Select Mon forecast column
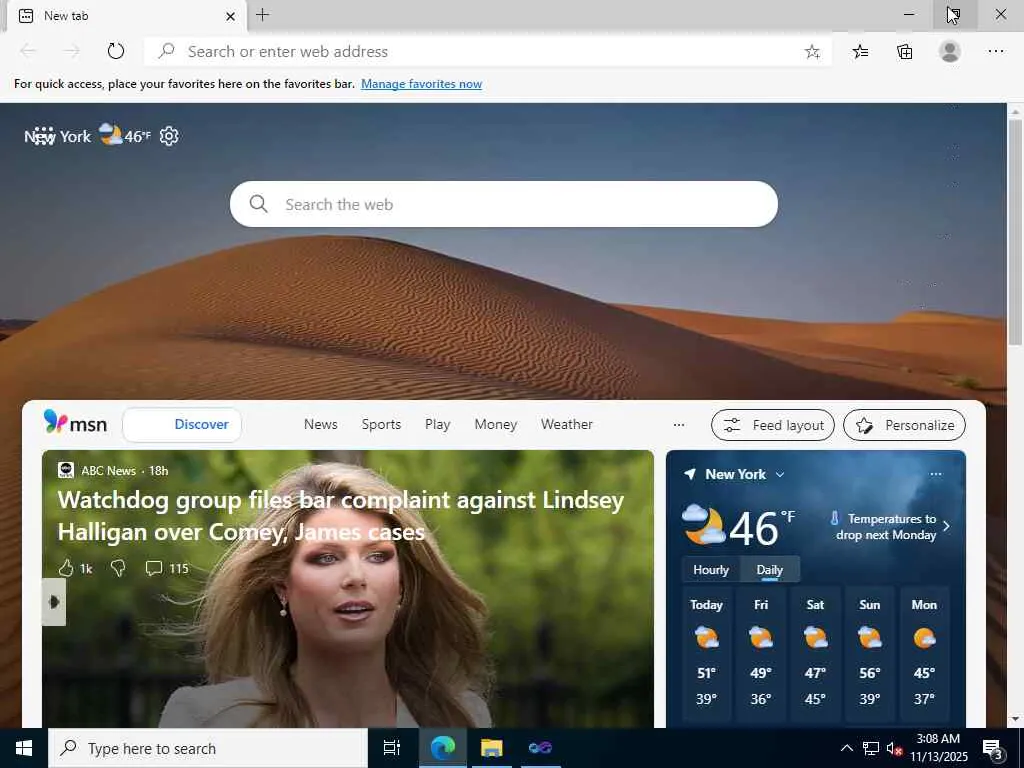The image size is (1024, 768). [924, 654]
